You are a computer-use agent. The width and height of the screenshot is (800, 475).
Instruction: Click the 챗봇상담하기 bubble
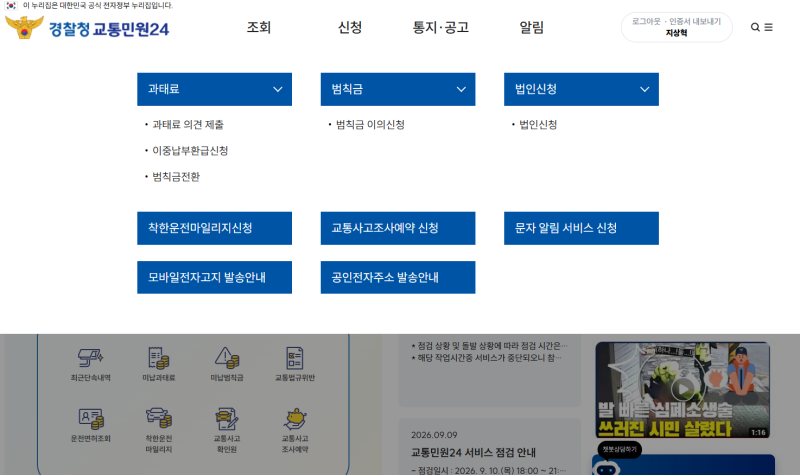619,449
